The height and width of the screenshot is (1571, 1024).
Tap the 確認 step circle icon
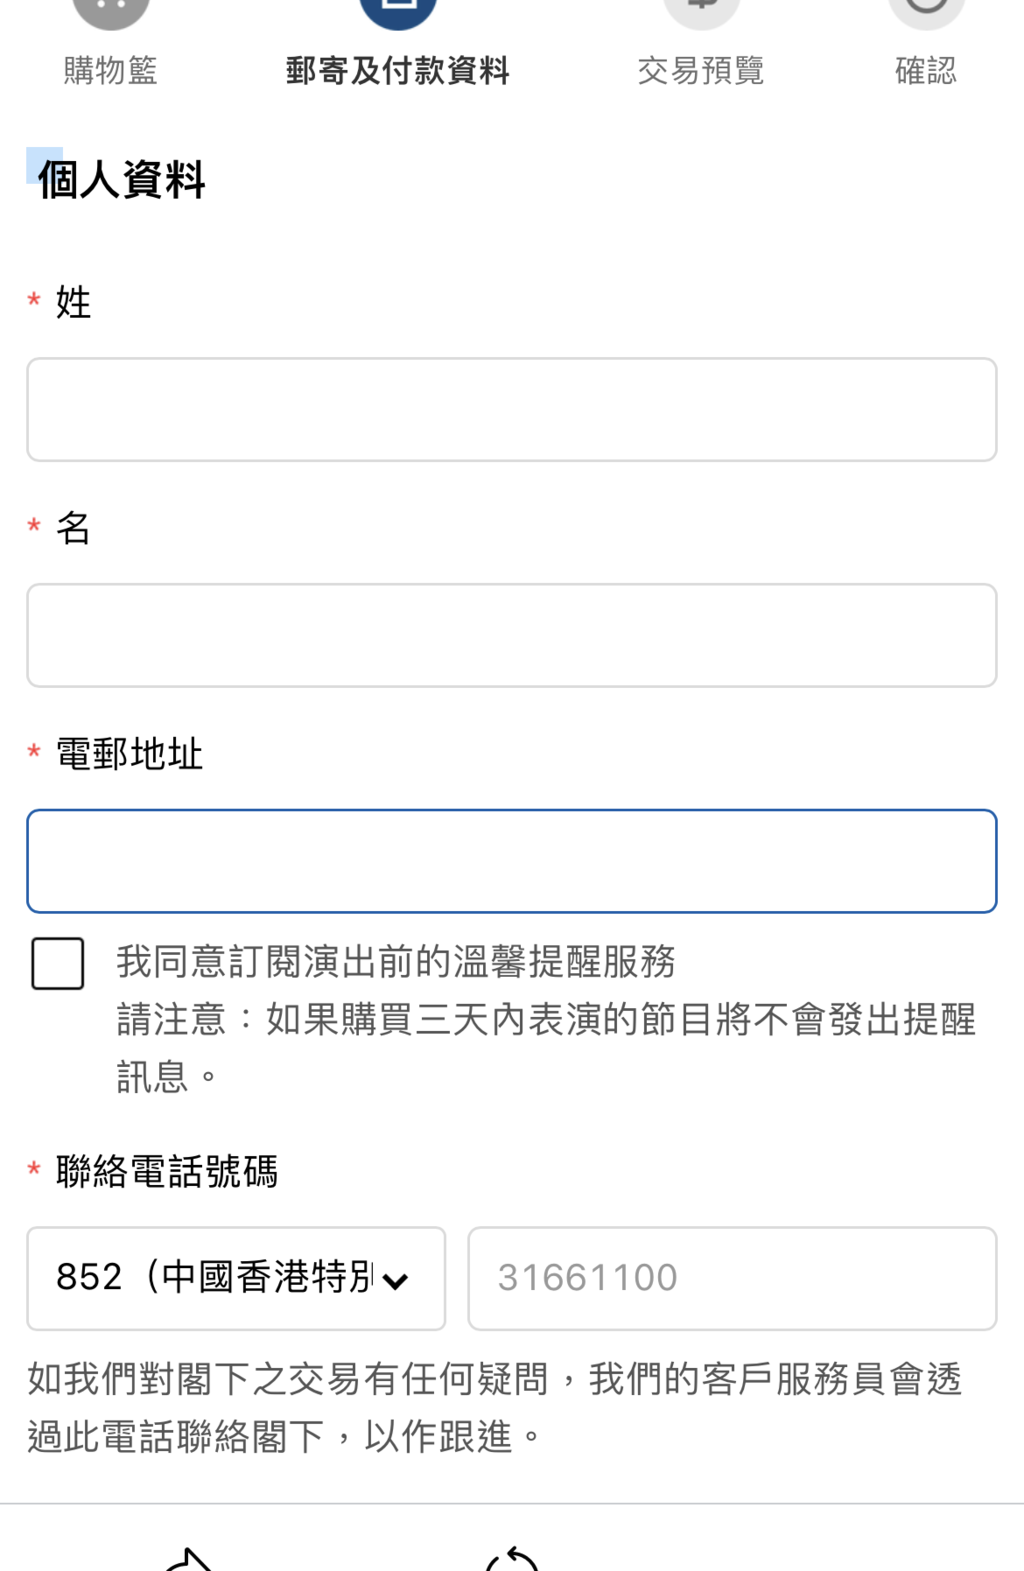pos(926,12)
